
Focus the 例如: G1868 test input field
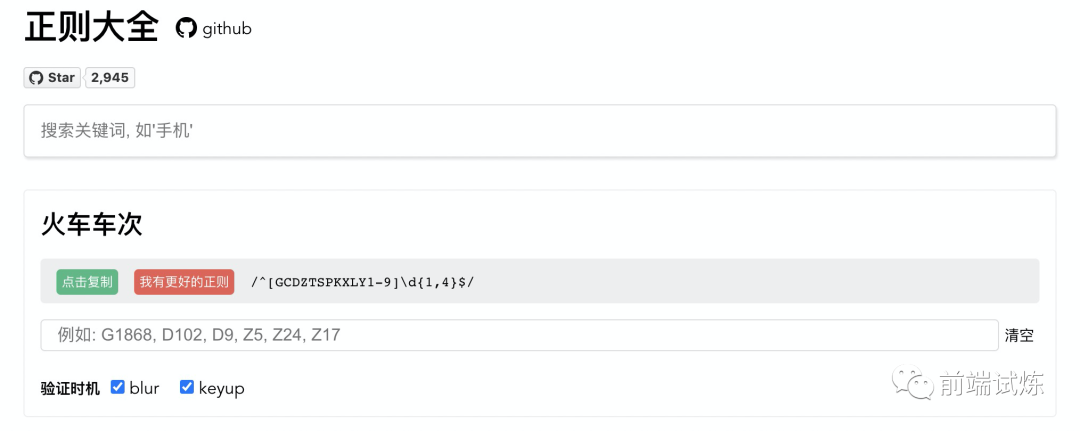pyautogui.click(x=519, y=335)
